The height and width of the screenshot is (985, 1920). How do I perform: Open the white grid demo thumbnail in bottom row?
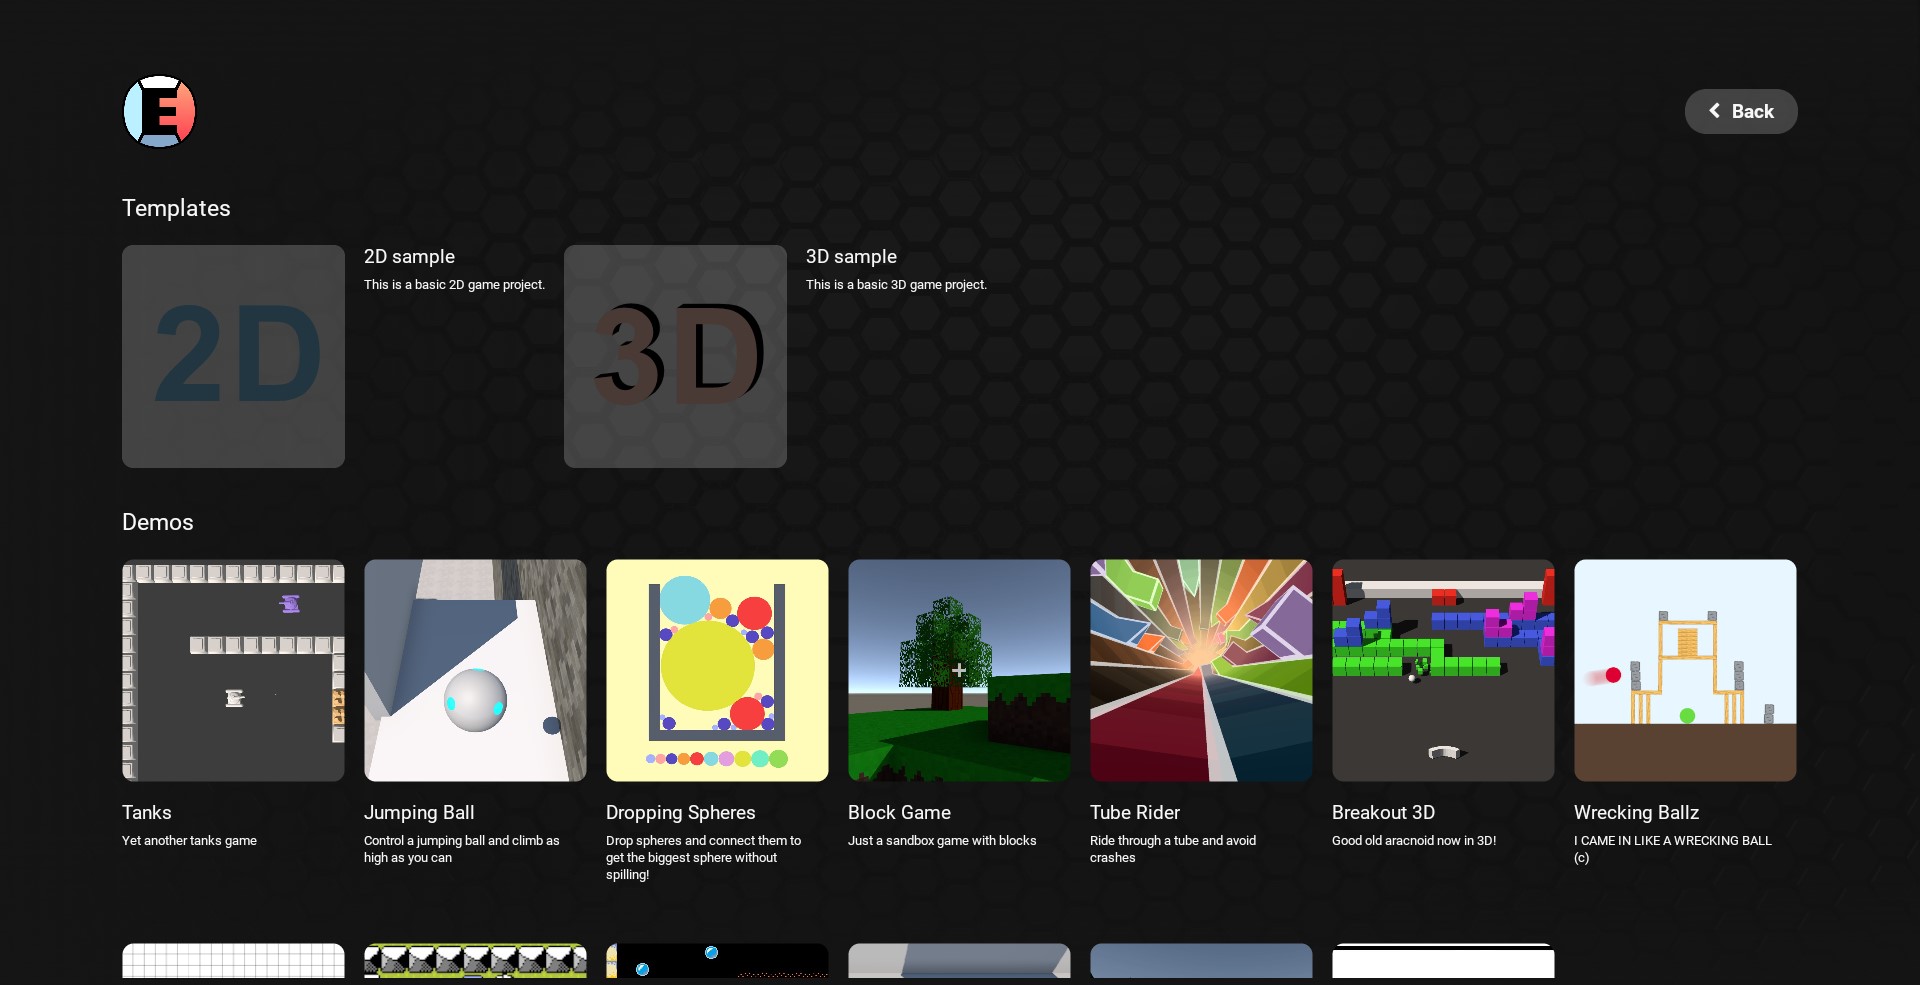click(x=233, y=961)
